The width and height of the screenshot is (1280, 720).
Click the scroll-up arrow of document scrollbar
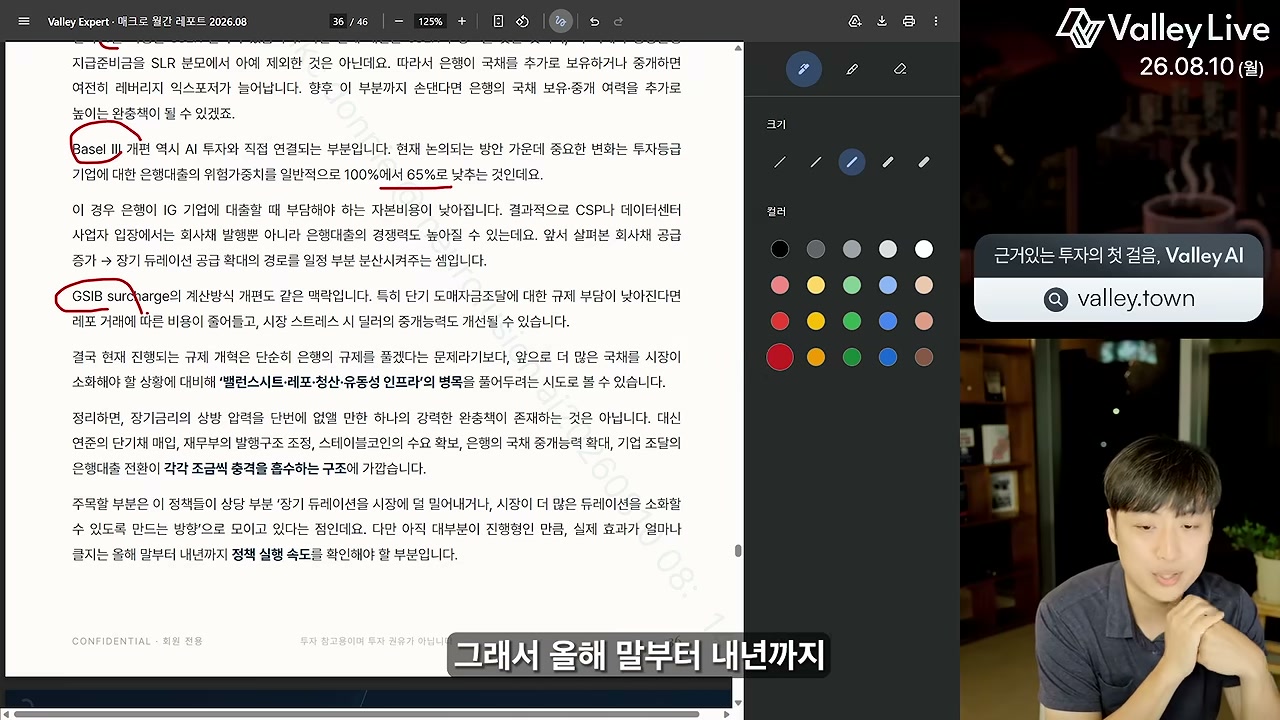point(738,47)
